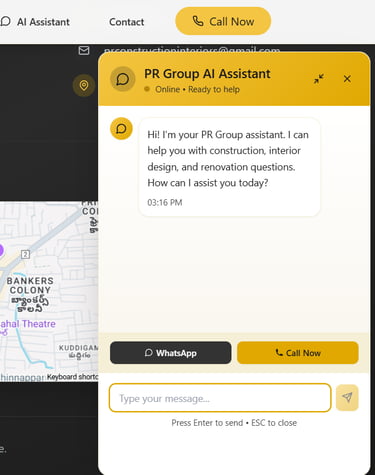This screenshot has height=475, width=375.
Task: Click the Call Now button in the top bar
Action: 223,21
